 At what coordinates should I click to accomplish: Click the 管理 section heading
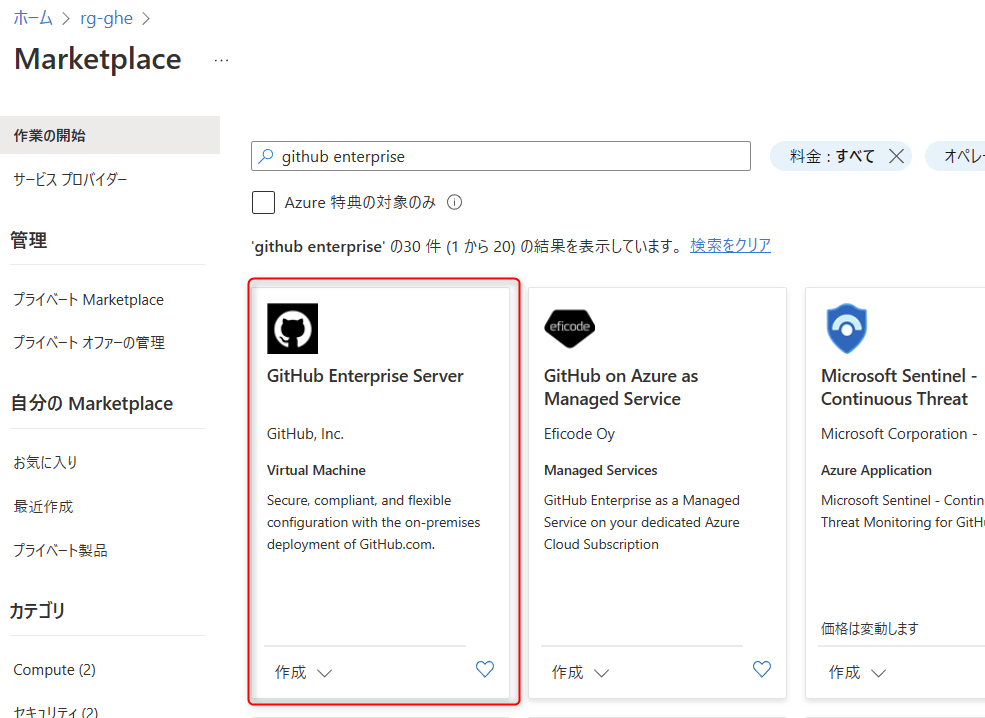[28, 240]
